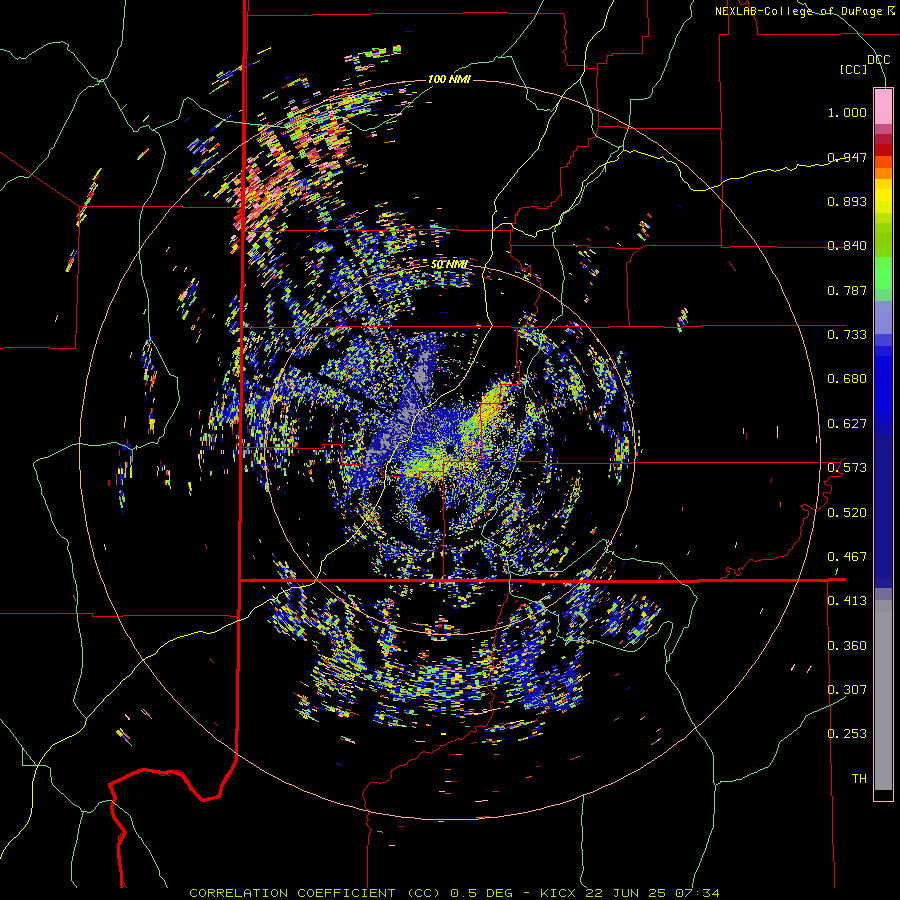
Task: Click the 50 NMI range ring label
Action: [449, 264]
